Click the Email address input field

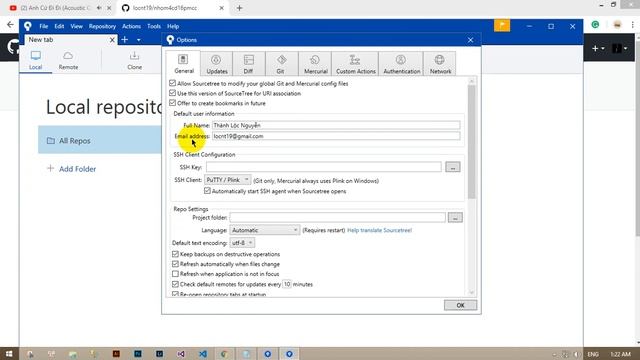(336, 136)
